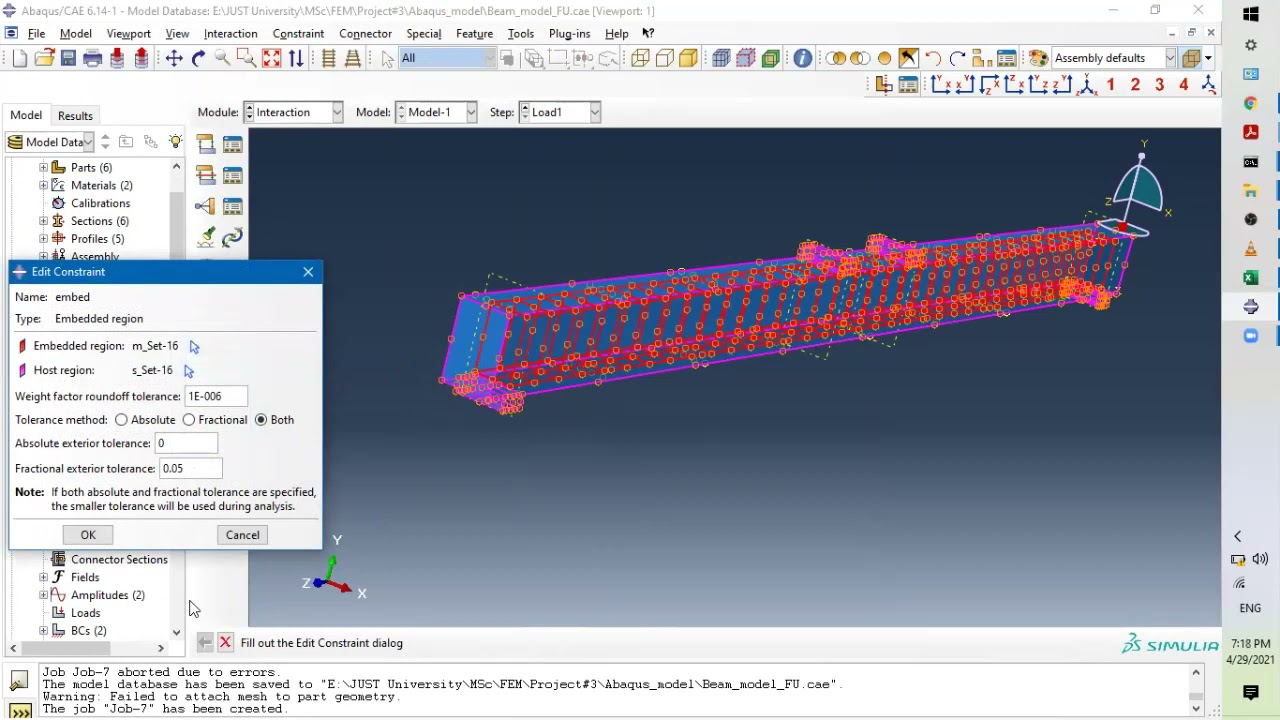This screenshot has height=720, width=1280.
Task: Select the Box Zoom tool
Action: point(247,58)
